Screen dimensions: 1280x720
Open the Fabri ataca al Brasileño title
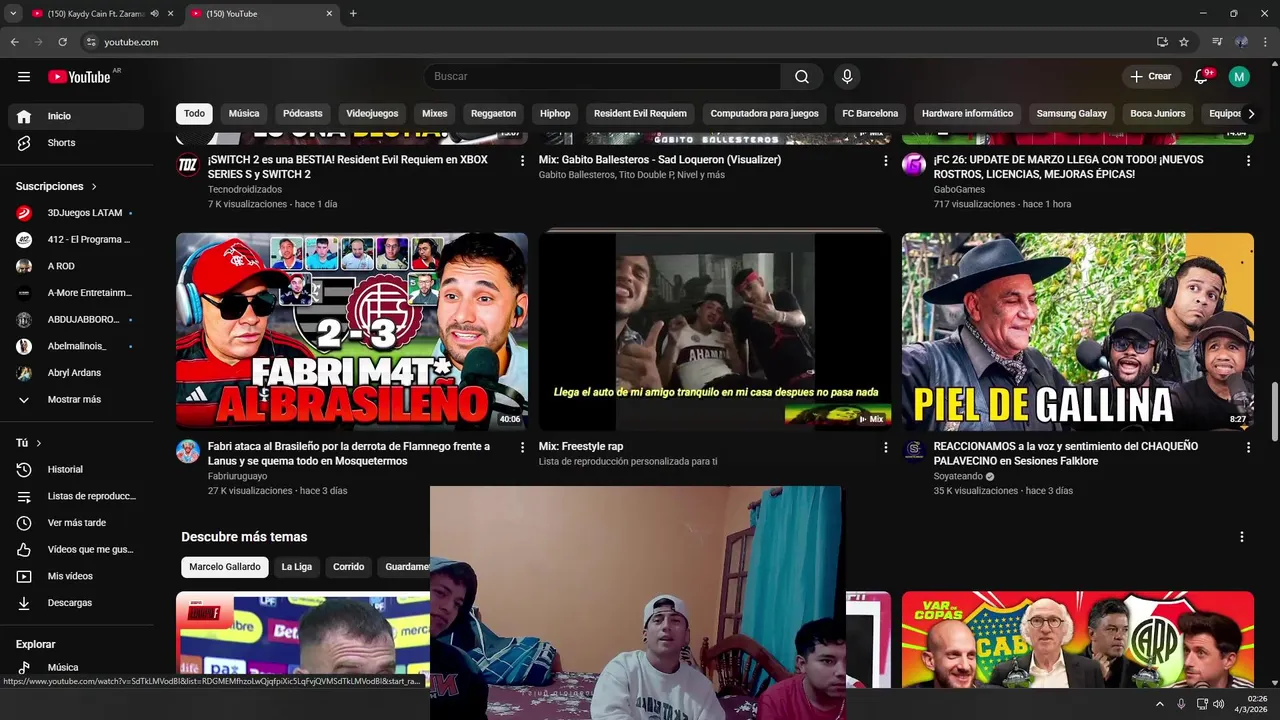tap(349, 454)
